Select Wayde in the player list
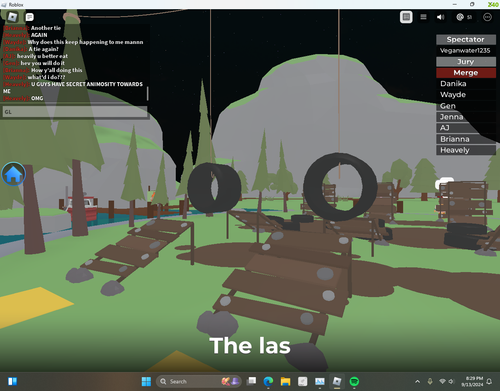The image size is (500, 391). [x=466, y=95]
